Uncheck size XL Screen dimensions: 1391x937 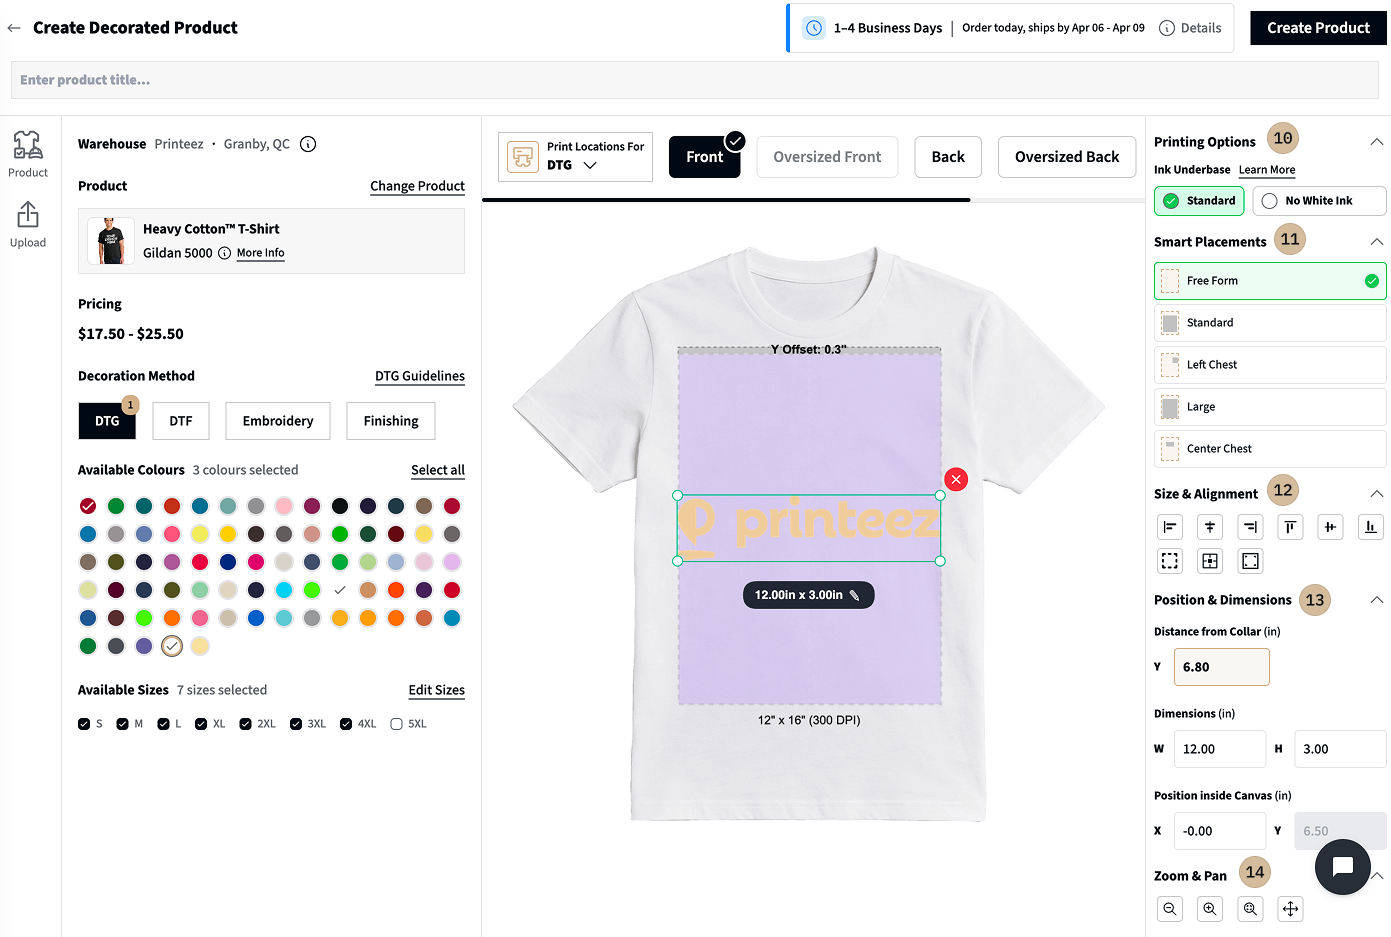pos(201,724)
